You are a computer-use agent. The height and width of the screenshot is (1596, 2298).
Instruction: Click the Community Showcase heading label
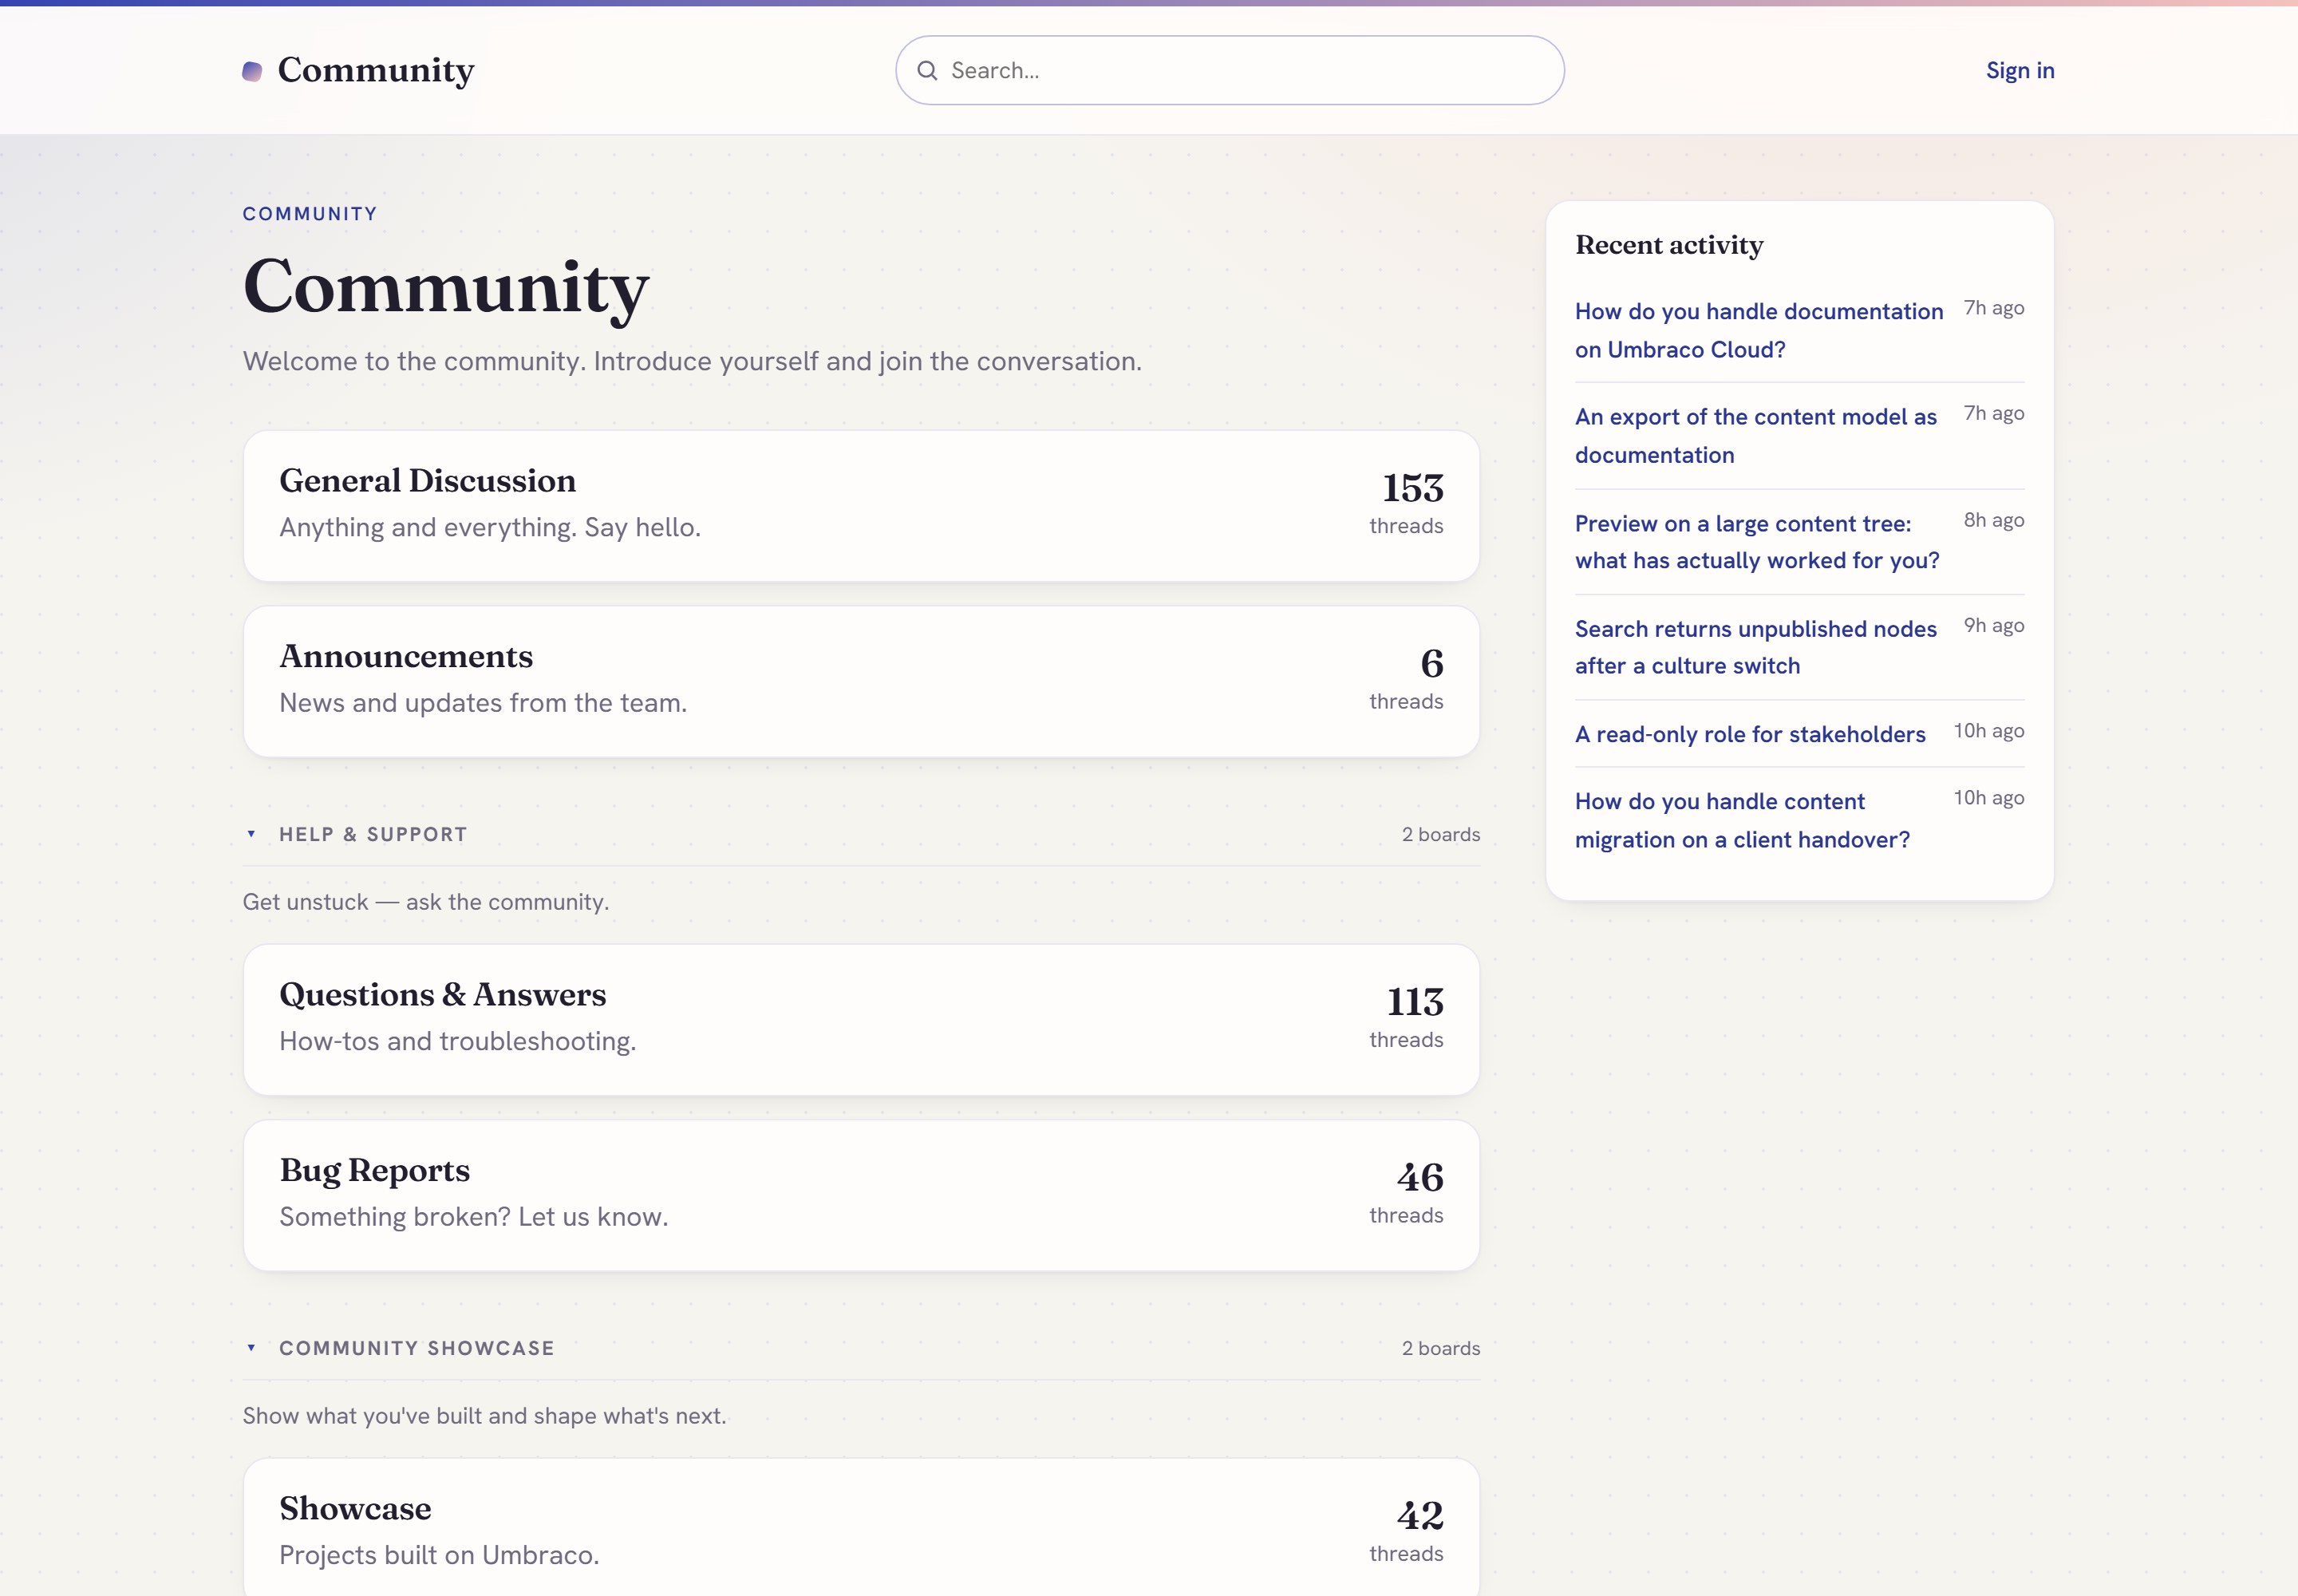pyautogui.click(x=416, y=1348)
